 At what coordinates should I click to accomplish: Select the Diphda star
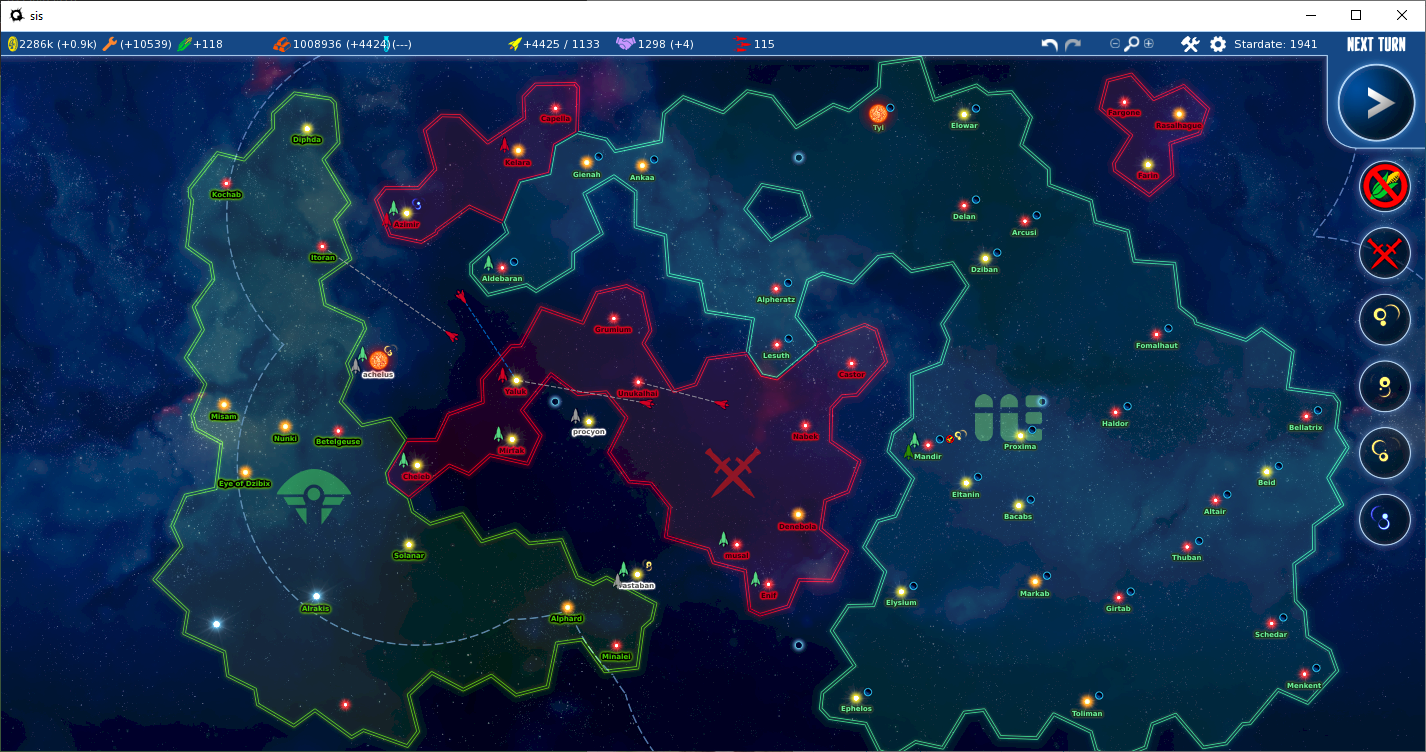pyautogui.click(x=307, y=128)
